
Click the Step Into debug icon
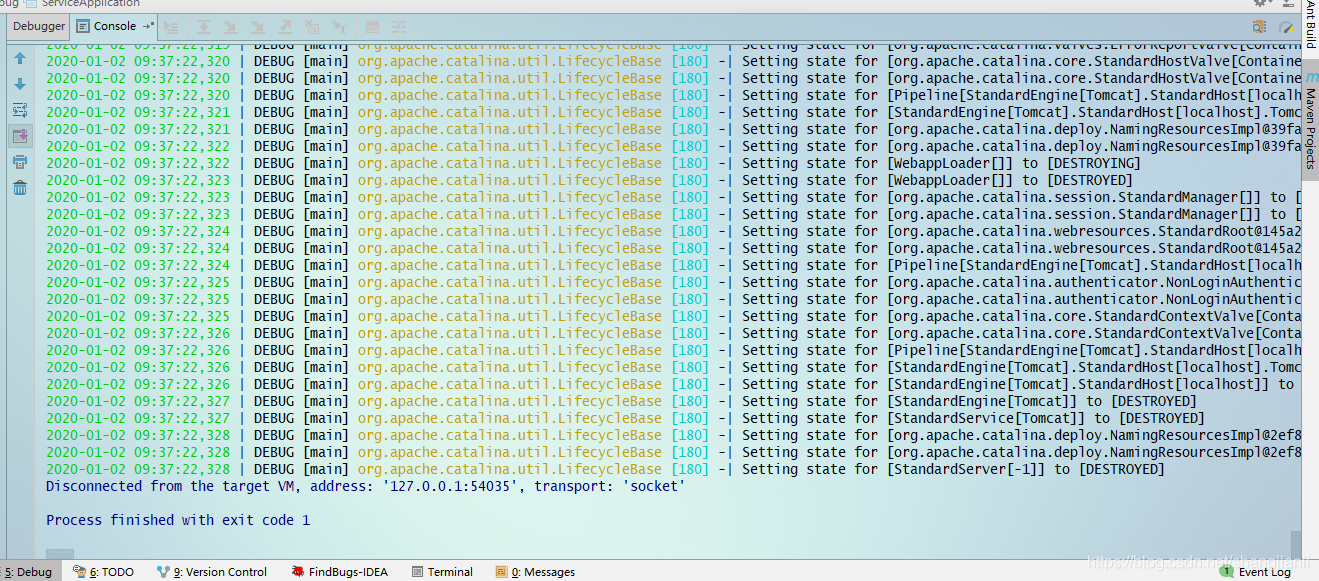pos(231,27)
